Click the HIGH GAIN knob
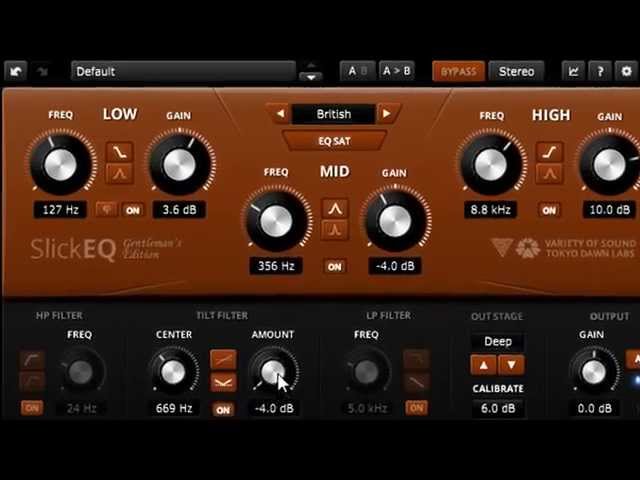The image size is (640, 480). click(610, 164)
